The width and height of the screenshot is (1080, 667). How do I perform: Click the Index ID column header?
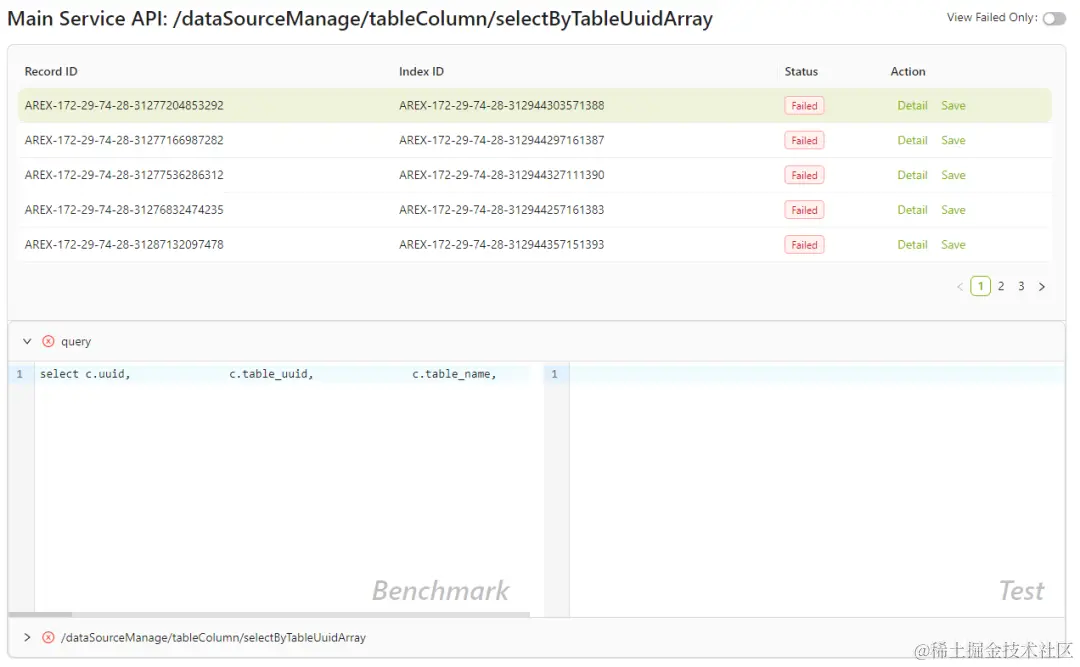point(421,72)
